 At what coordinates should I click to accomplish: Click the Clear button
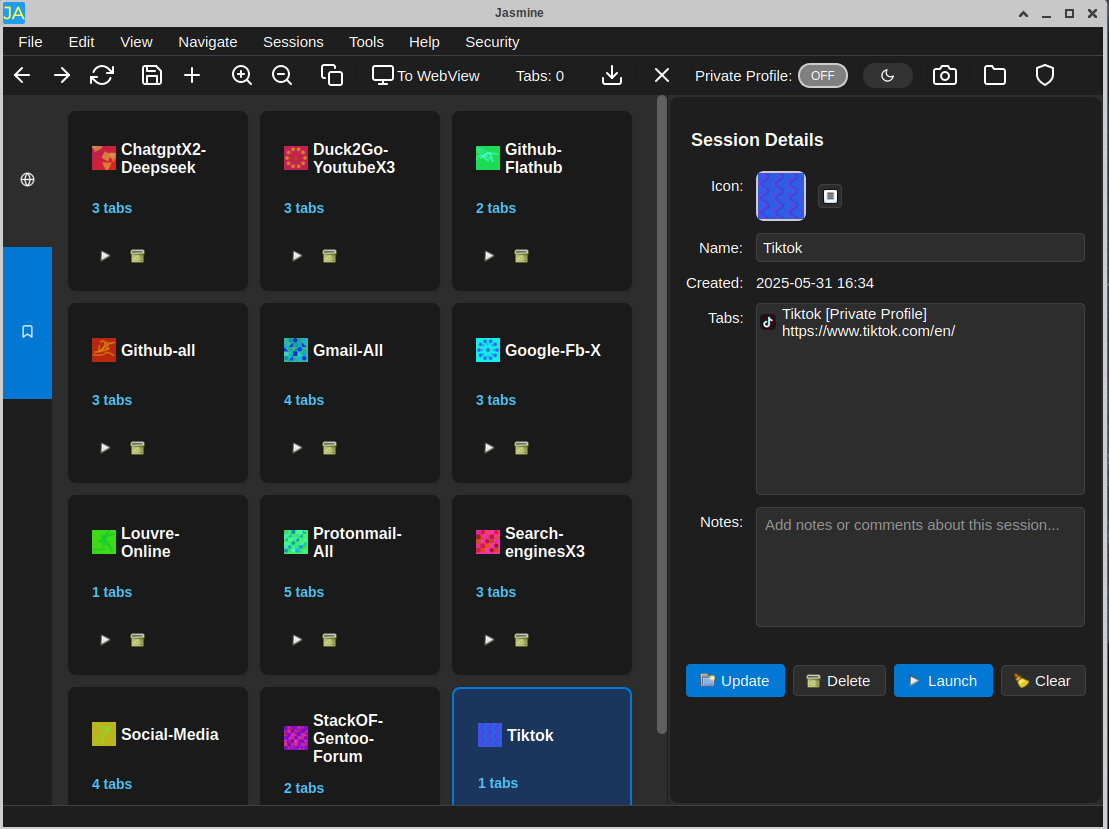click(1043, 680)
